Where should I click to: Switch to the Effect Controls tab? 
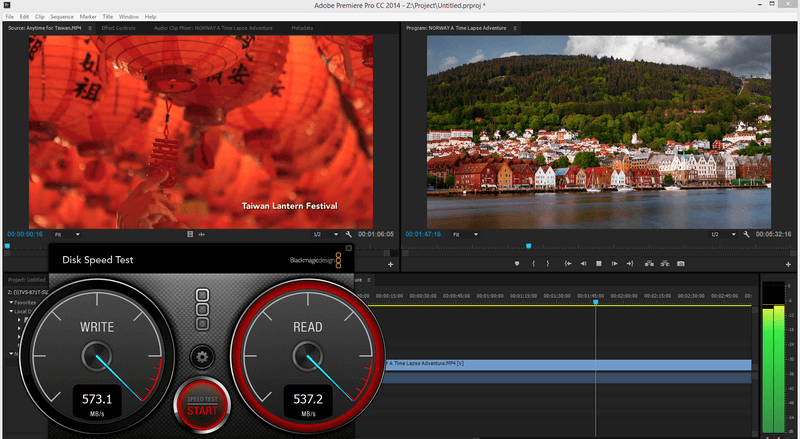(118, 28)
